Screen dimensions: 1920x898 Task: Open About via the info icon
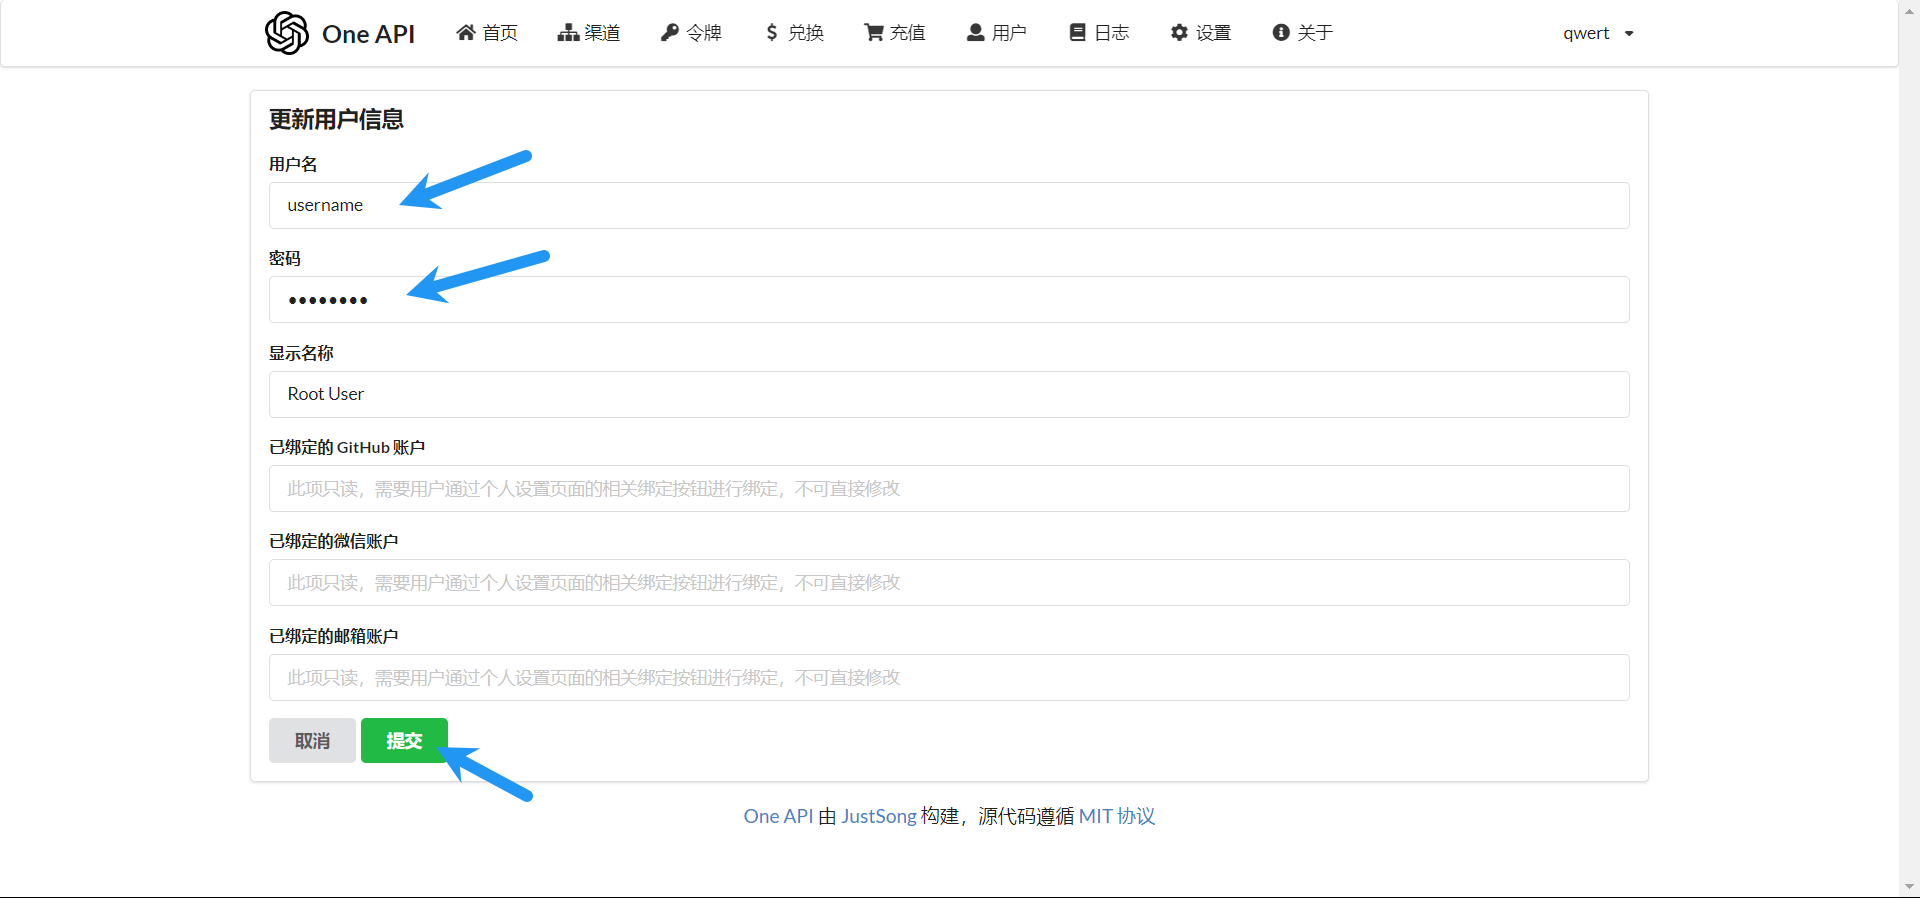[1281, 33]
